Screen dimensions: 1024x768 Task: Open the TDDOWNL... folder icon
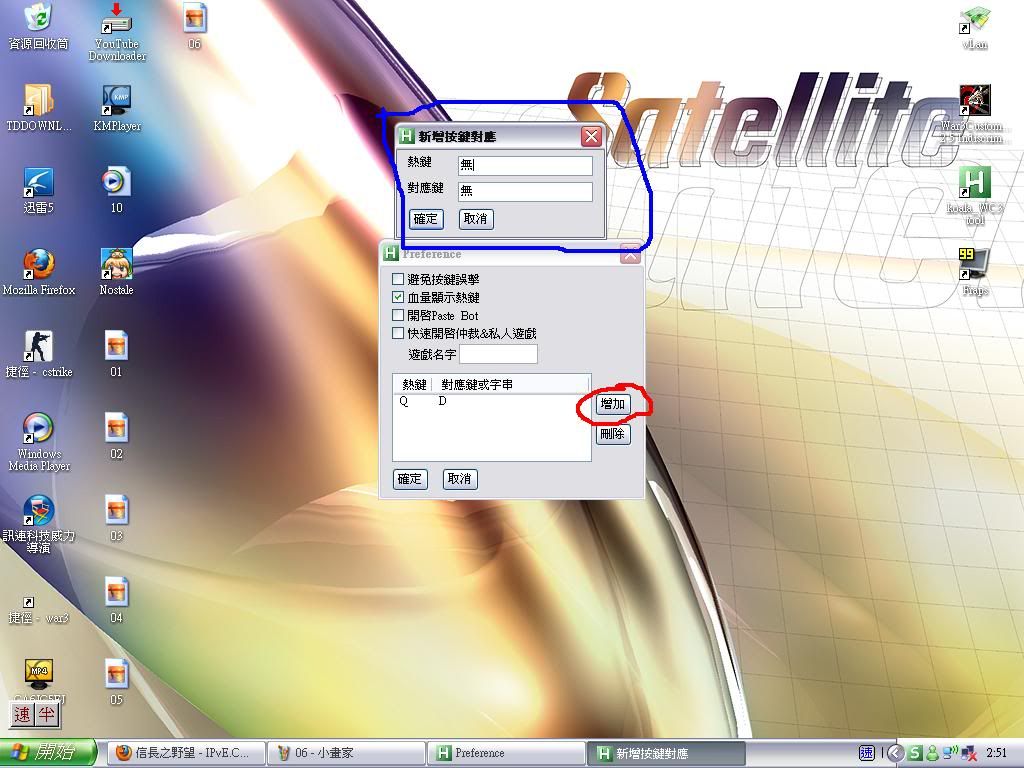39,100
